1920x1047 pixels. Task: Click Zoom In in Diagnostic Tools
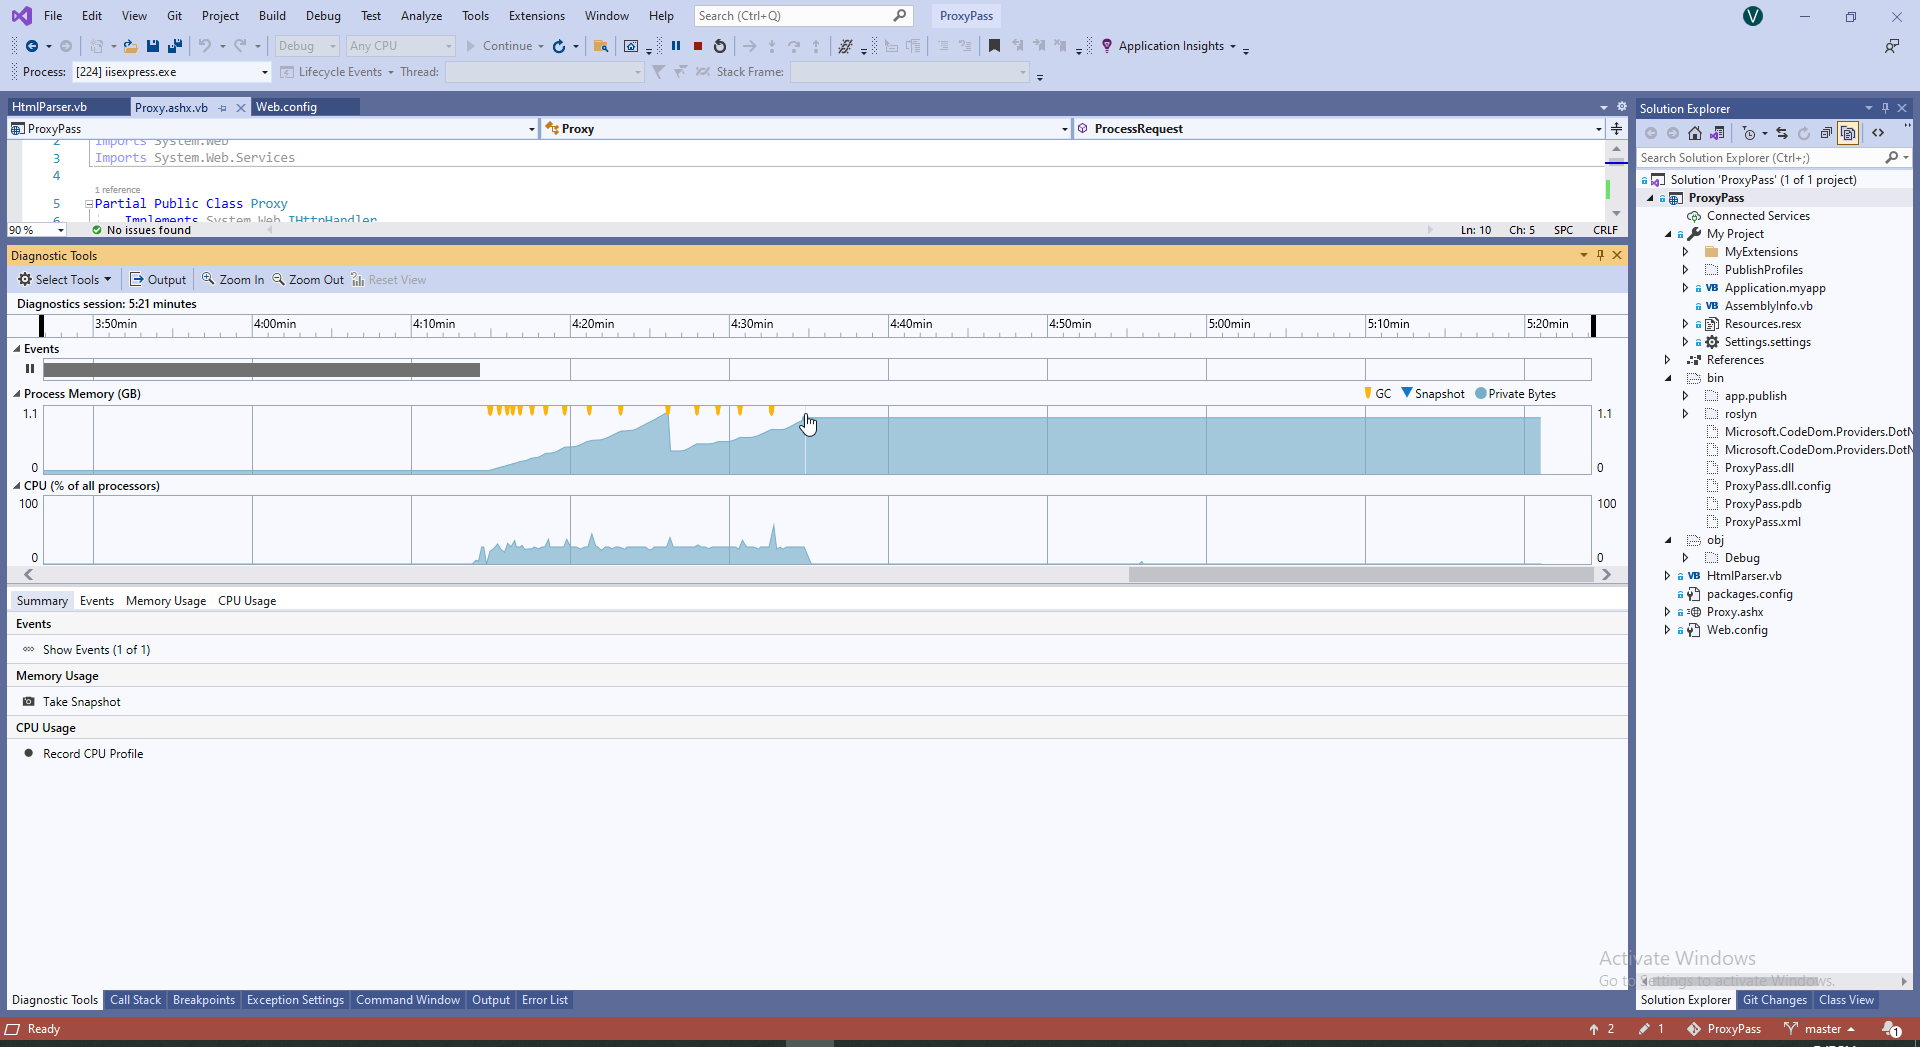[233, 280]
